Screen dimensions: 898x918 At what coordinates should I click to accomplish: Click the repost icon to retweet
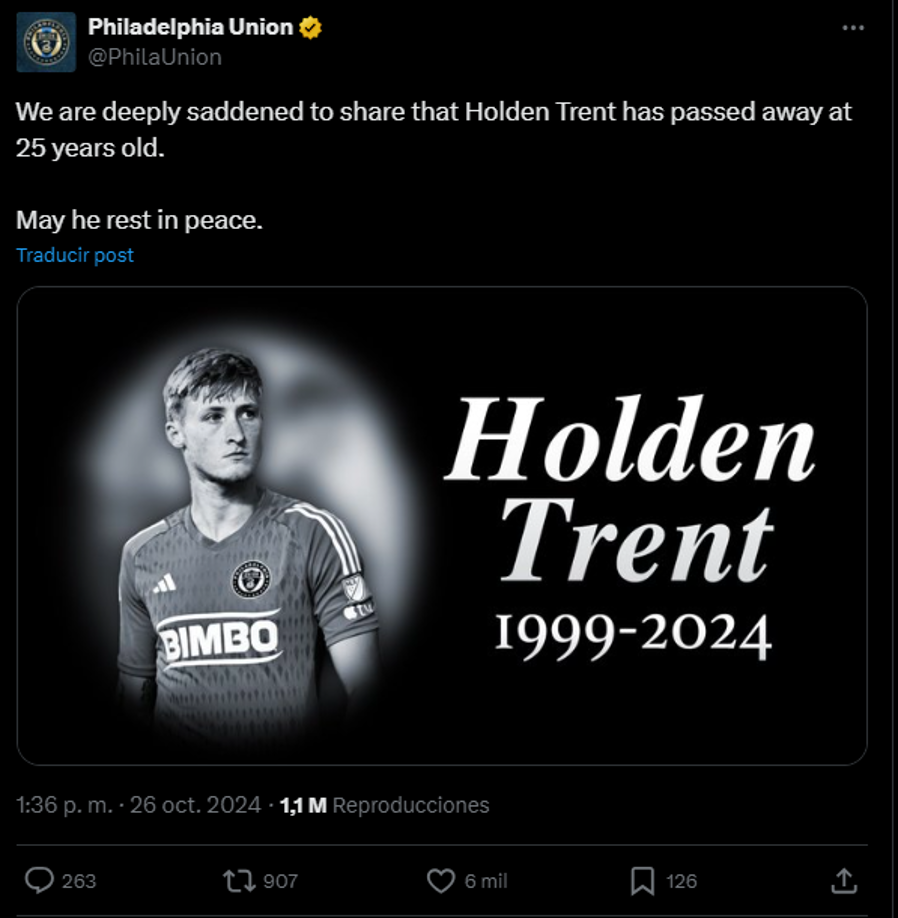tap(237, 881)
